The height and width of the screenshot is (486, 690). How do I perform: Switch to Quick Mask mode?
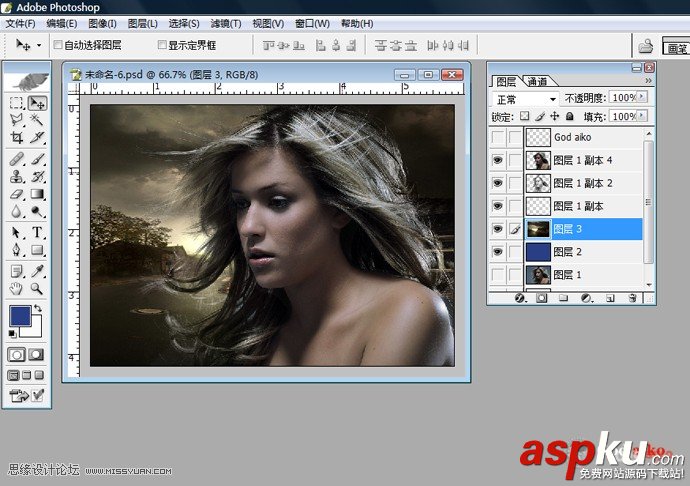pyautogui.click(x=36, y=354)
